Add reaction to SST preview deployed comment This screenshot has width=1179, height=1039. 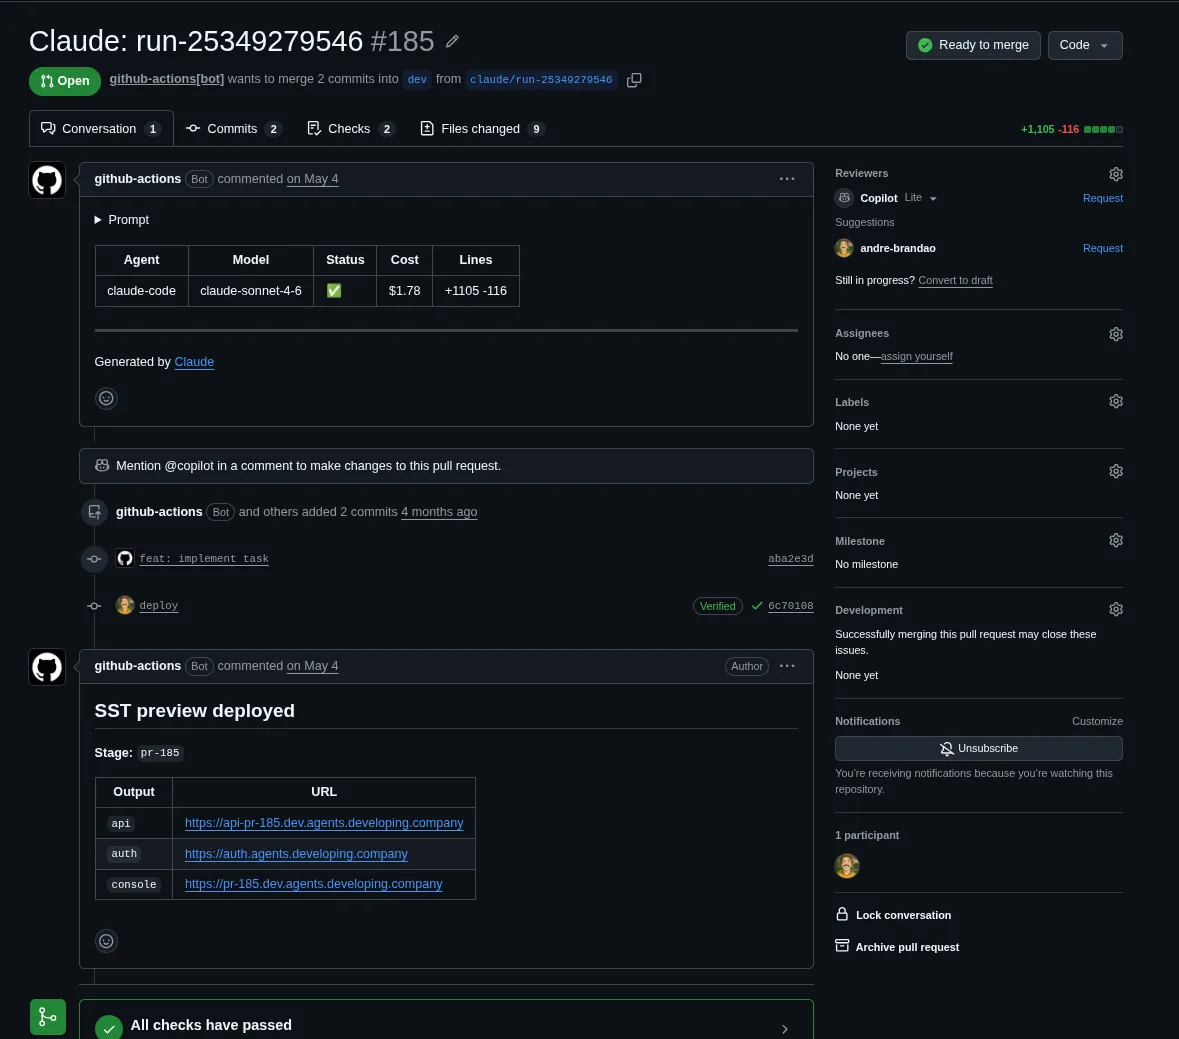click(x=106, y=941)
